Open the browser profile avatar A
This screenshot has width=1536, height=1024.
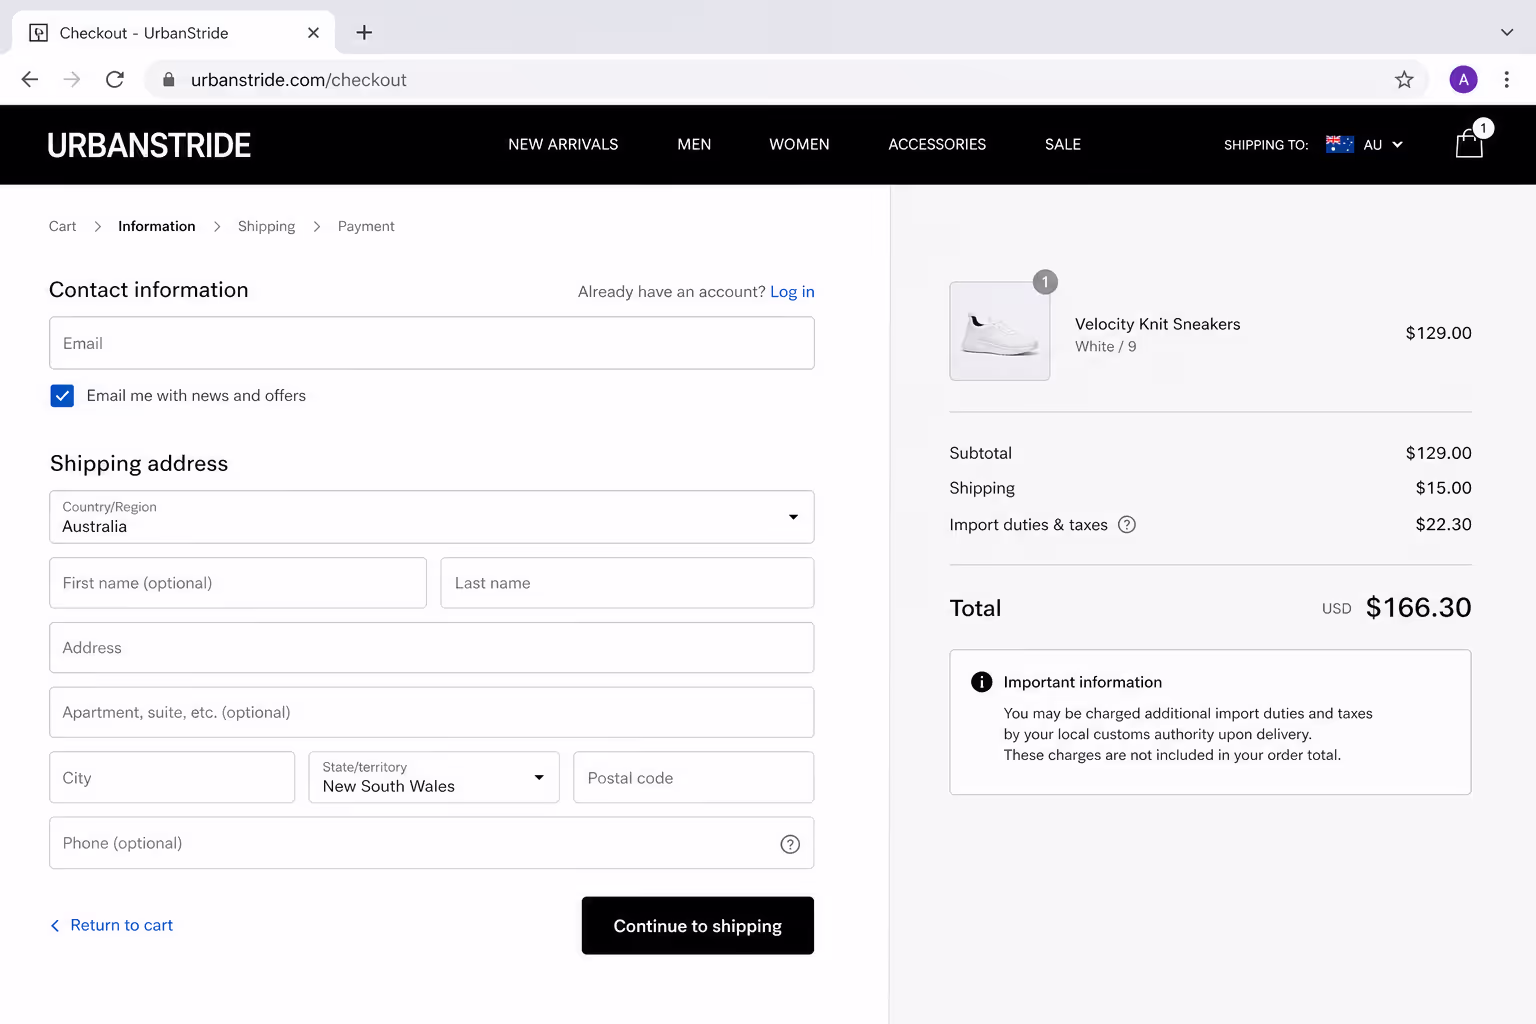tap(1463, 80)
